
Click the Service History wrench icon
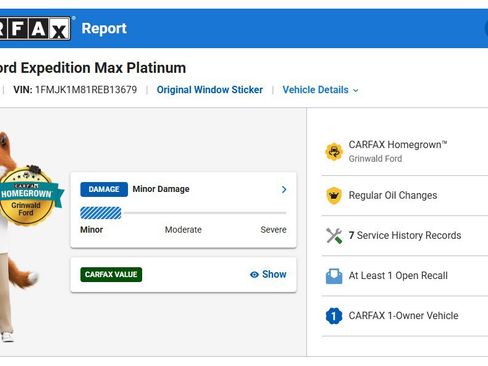click(x=334, y=235)
